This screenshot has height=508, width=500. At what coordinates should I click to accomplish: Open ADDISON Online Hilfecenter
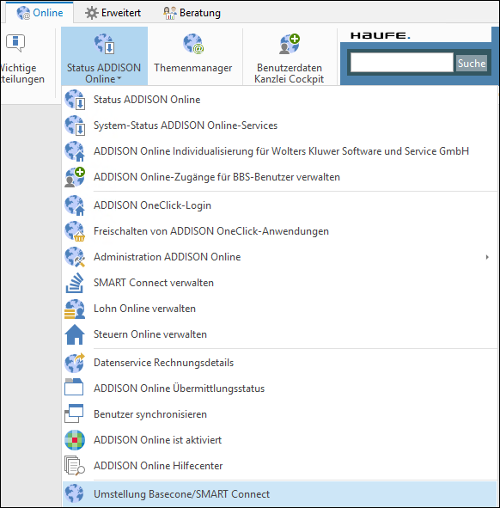point(280,466)
